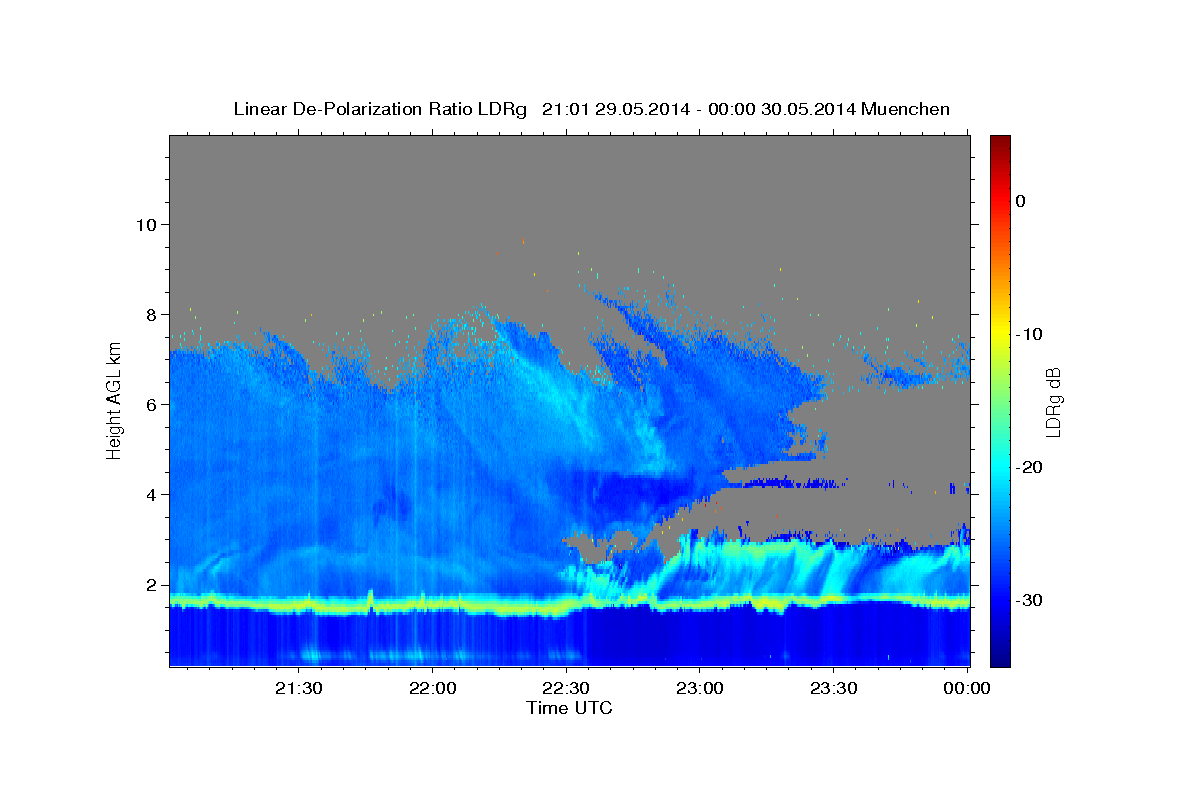Click the colorbar value -10
Viewport: 1200px width, 800px height.
point(1030,334)
